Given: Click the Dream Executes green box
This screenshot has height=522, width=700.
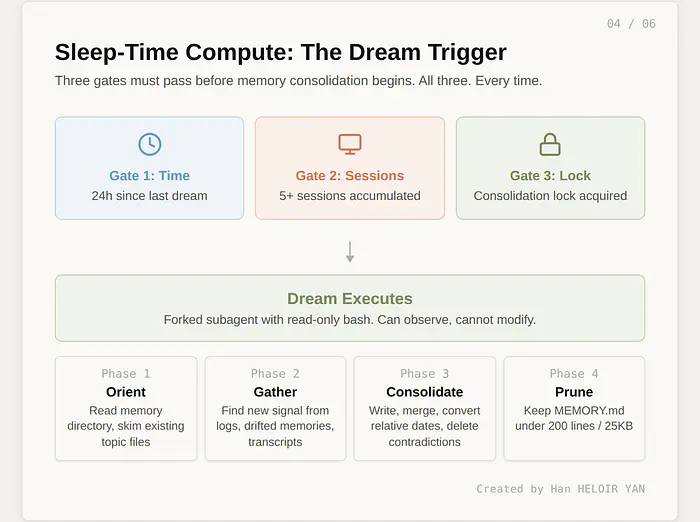Looking at the screenshot, I should point(350,308).
